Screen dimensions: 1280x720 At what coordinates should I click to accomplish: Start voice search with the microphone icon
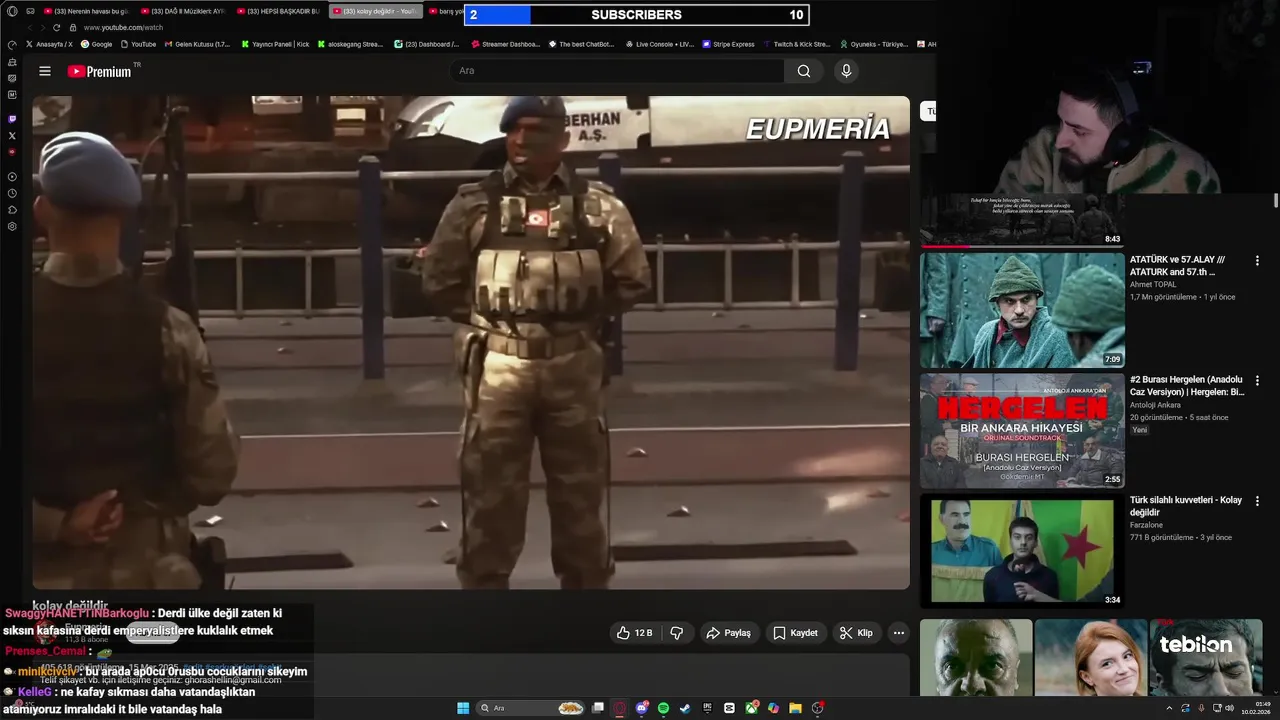(846, 71)
